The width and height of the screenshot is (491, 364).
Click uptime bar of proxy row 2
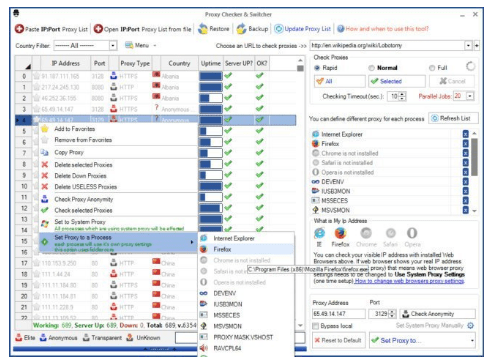pyautogui.click(x=211, y=98)
